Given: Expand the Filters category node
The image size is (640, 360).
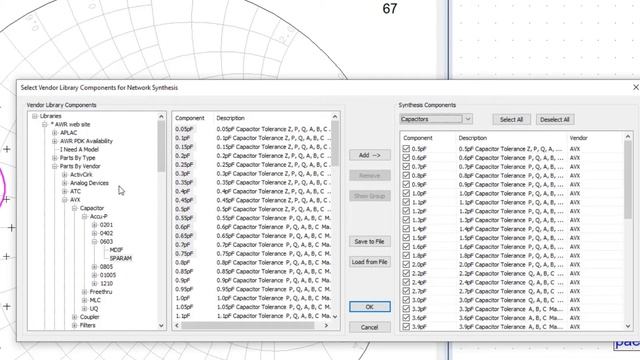Looking at the screenshot, I should (75, 325).
